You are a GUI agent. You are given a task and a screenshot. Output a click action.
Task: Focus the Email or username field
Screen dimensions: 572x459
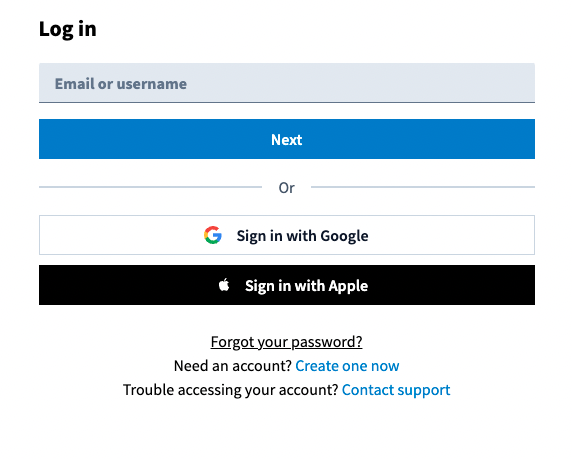[287, 83]
